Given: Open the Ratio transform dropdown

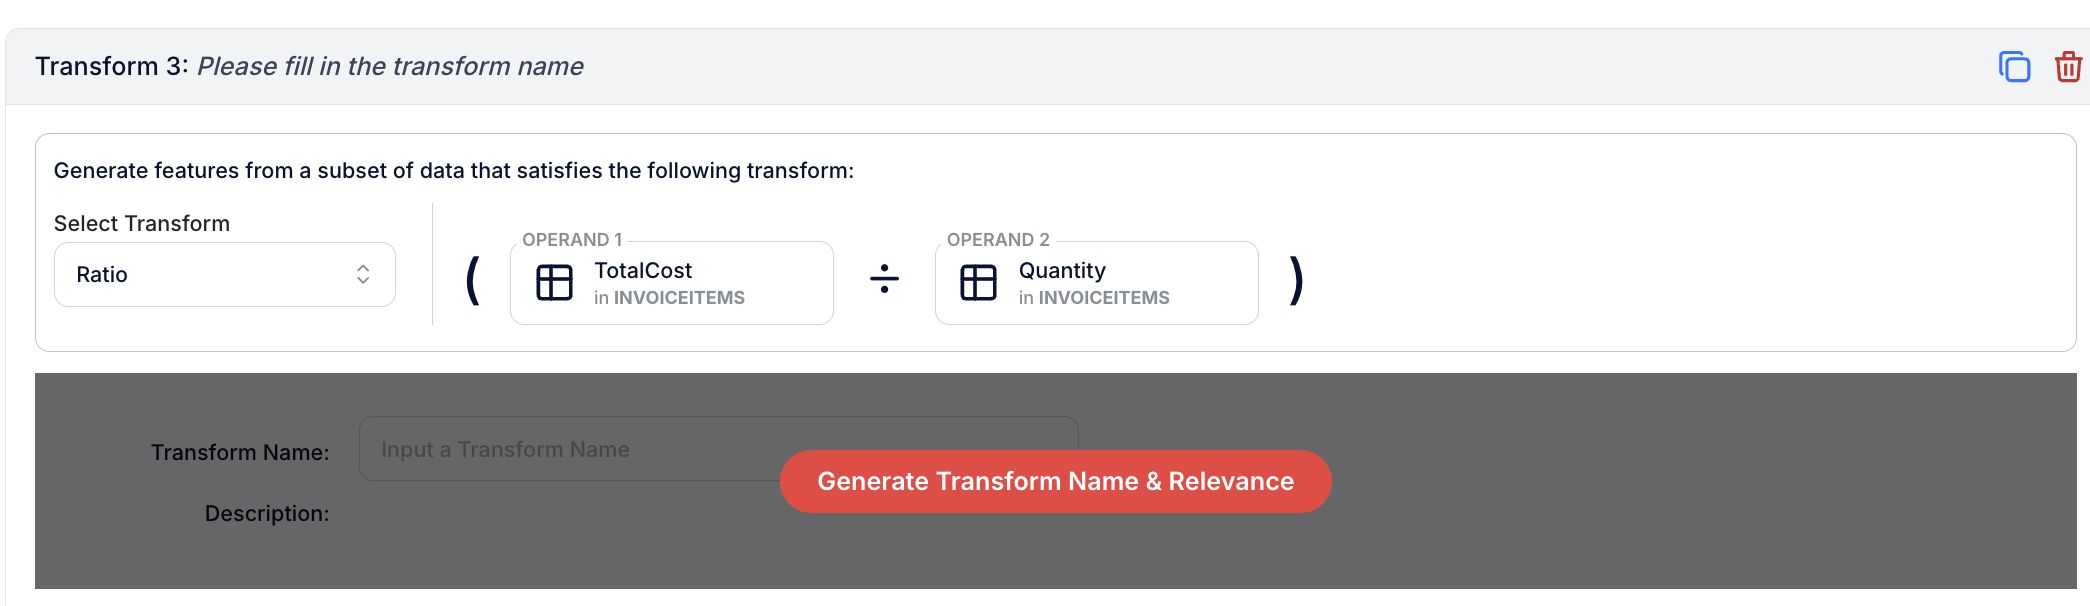Looking at the screenshot, I should [x=225, y=274].
